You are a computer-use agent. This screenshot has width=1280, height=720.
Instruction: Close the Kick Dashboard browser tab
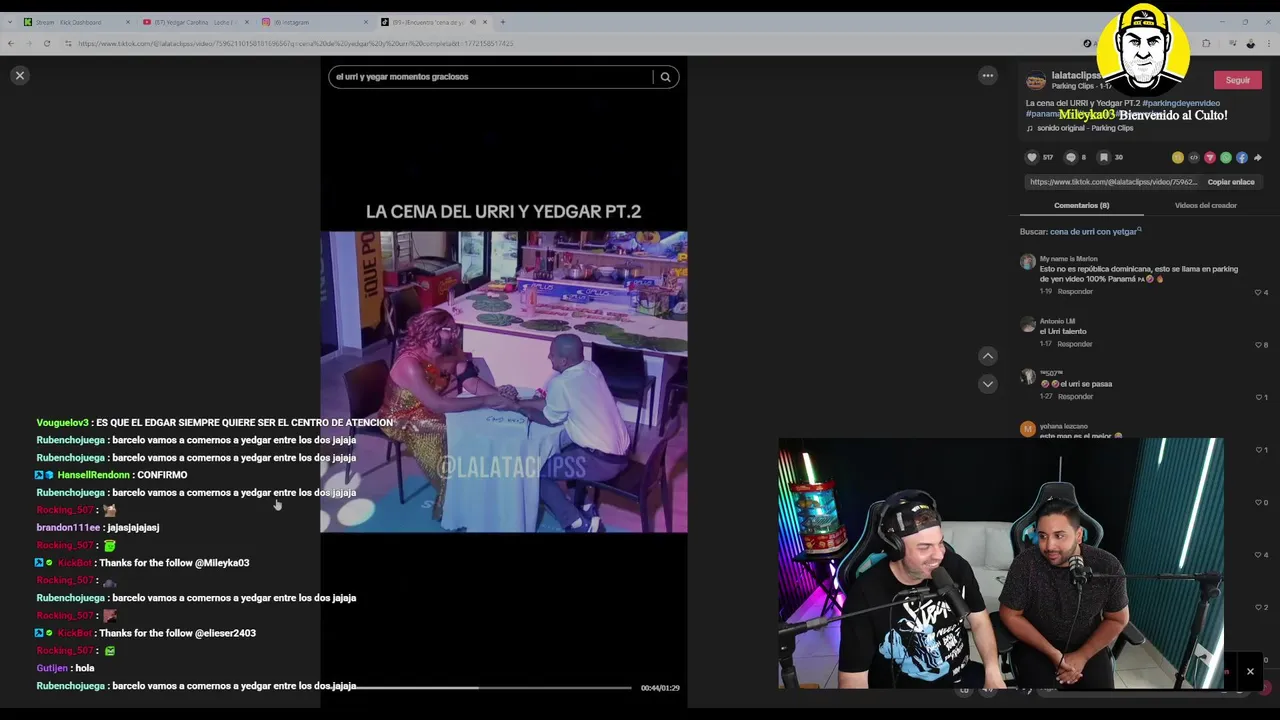tap(128, 22)
